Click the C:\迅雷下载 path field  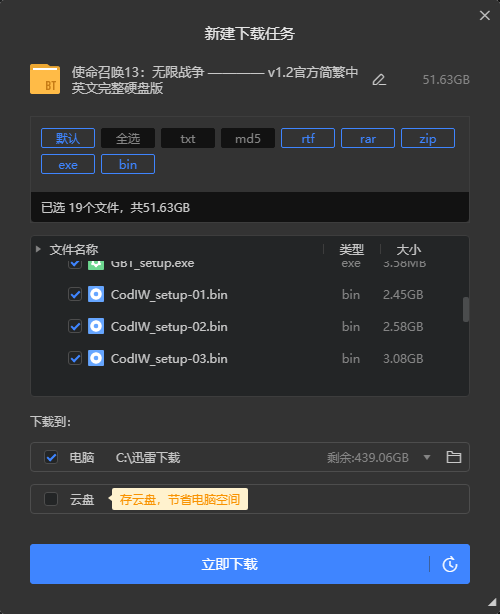tap(148, 457)
